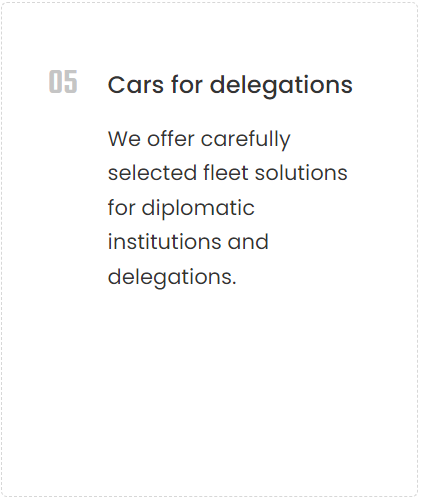Click the line for diplomatic
The height and width of the screenshot is (502, 423).
[181, 209]
